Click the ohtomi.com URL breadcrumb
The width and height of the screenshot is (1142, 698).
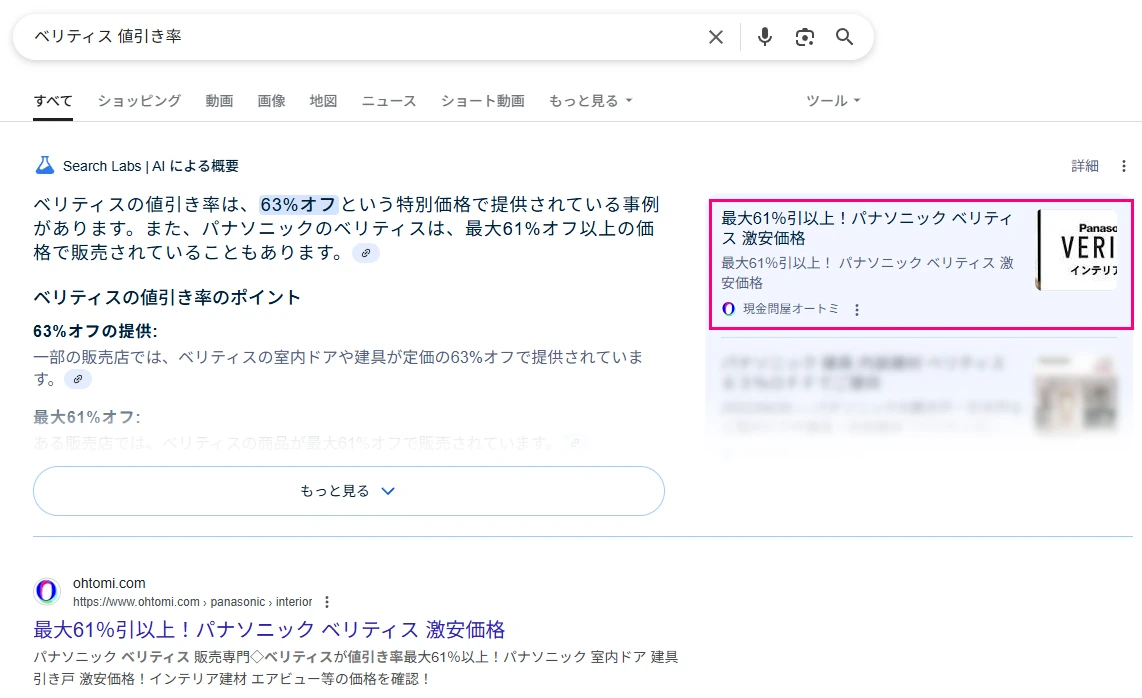tap(192, 602)
